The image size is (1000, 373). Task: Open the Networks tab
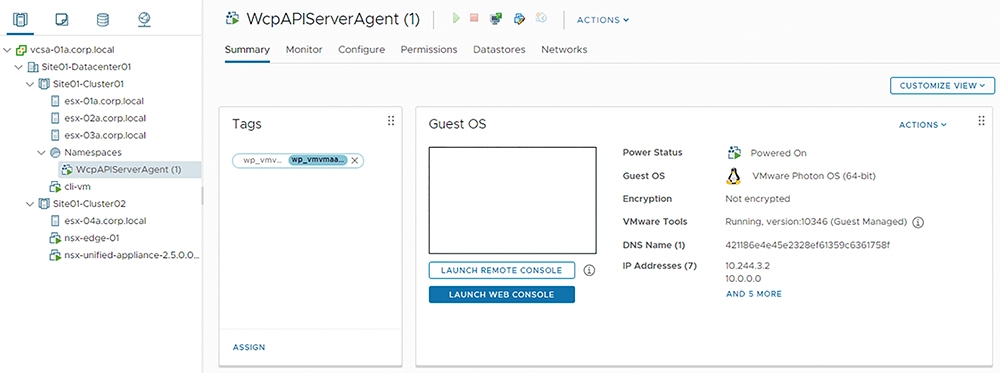tap(564, 49)
